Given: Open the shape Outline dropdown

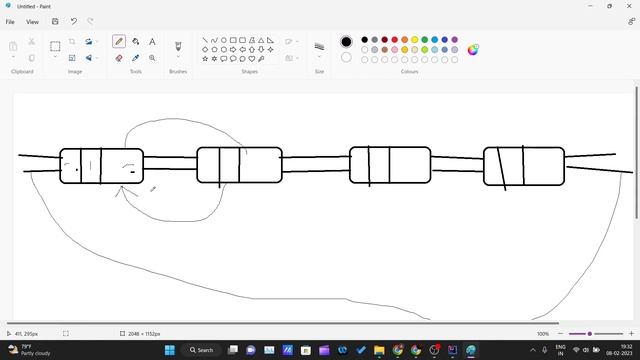Looking at the screenshot, I should click(x=297, y=41).
